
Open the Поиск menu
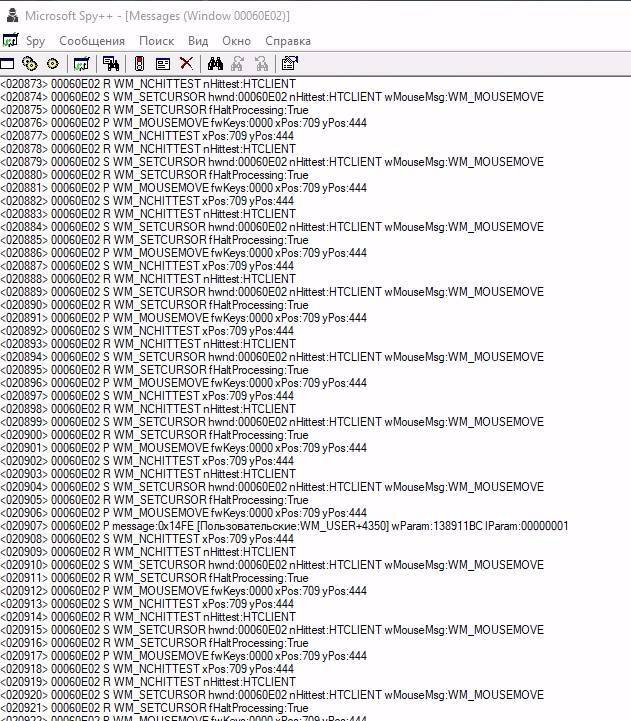click(156, 41)
